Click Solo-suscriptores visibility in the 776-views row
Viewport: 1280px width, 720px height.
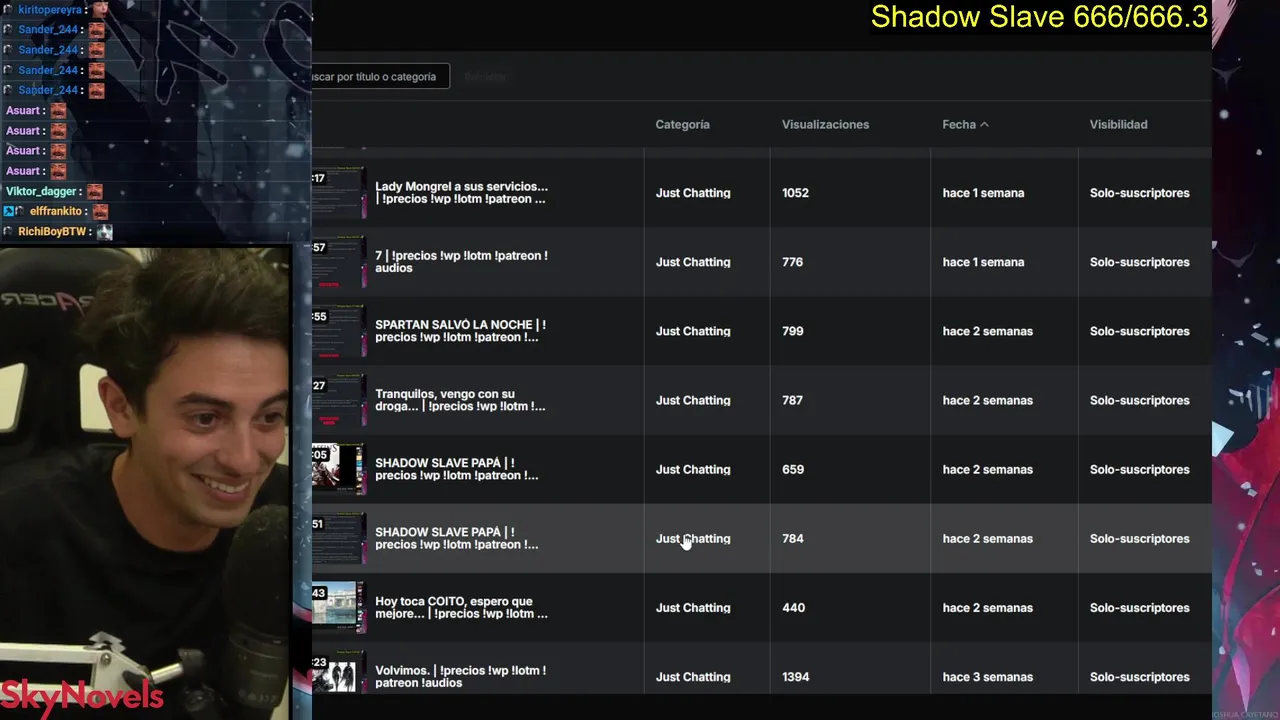[x=1139, y=262]
